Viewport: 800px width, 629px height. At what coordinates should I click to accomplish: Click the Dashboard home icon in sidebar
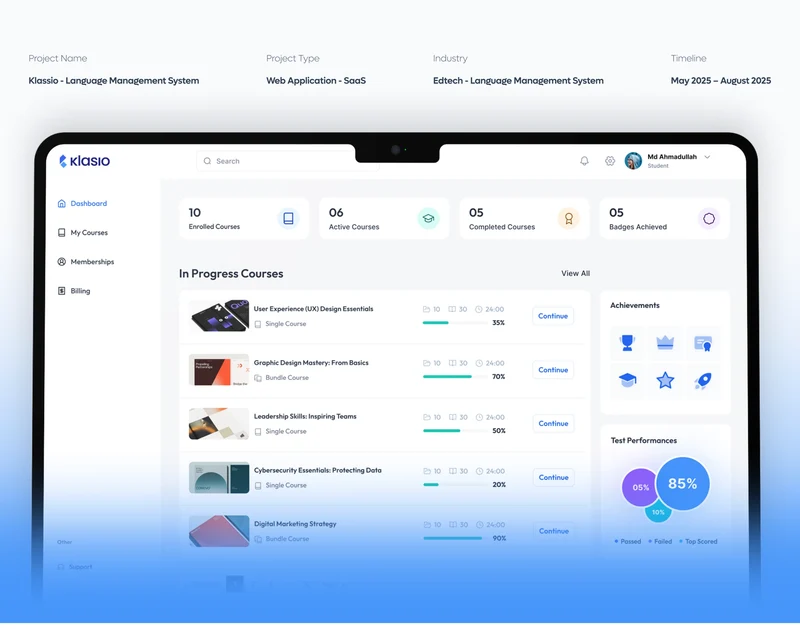[62, 204]
